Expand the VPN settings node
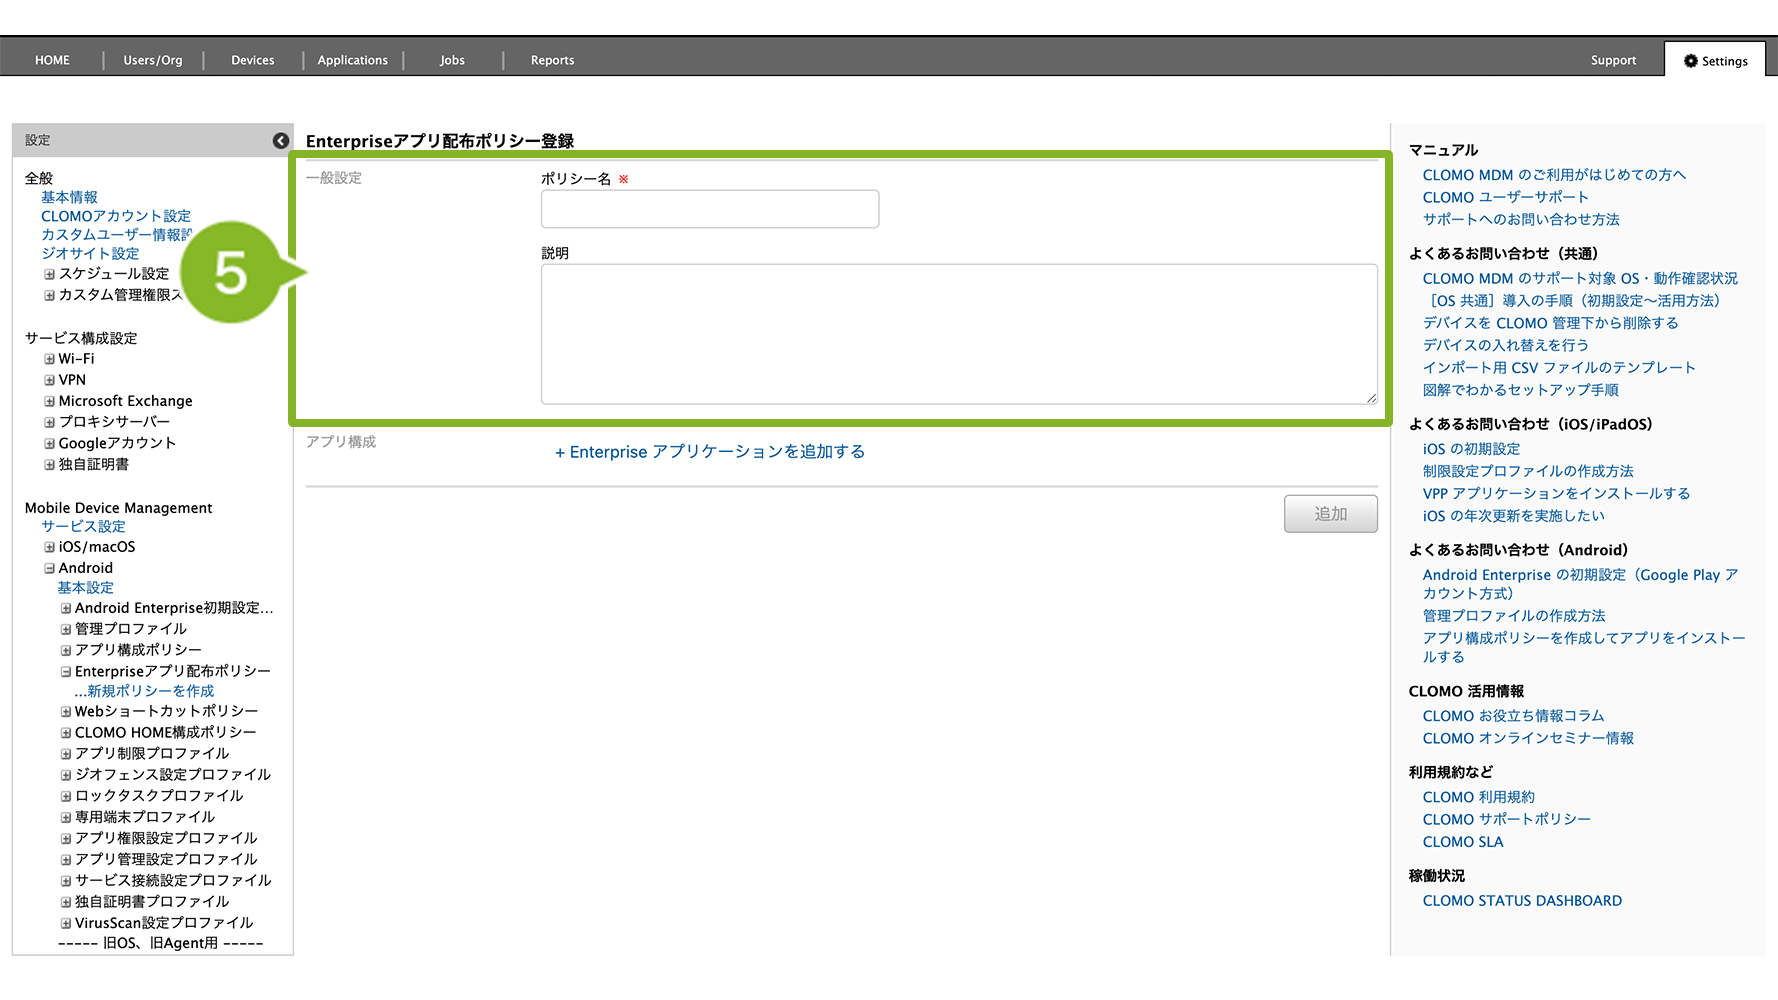 pos(49,380)
